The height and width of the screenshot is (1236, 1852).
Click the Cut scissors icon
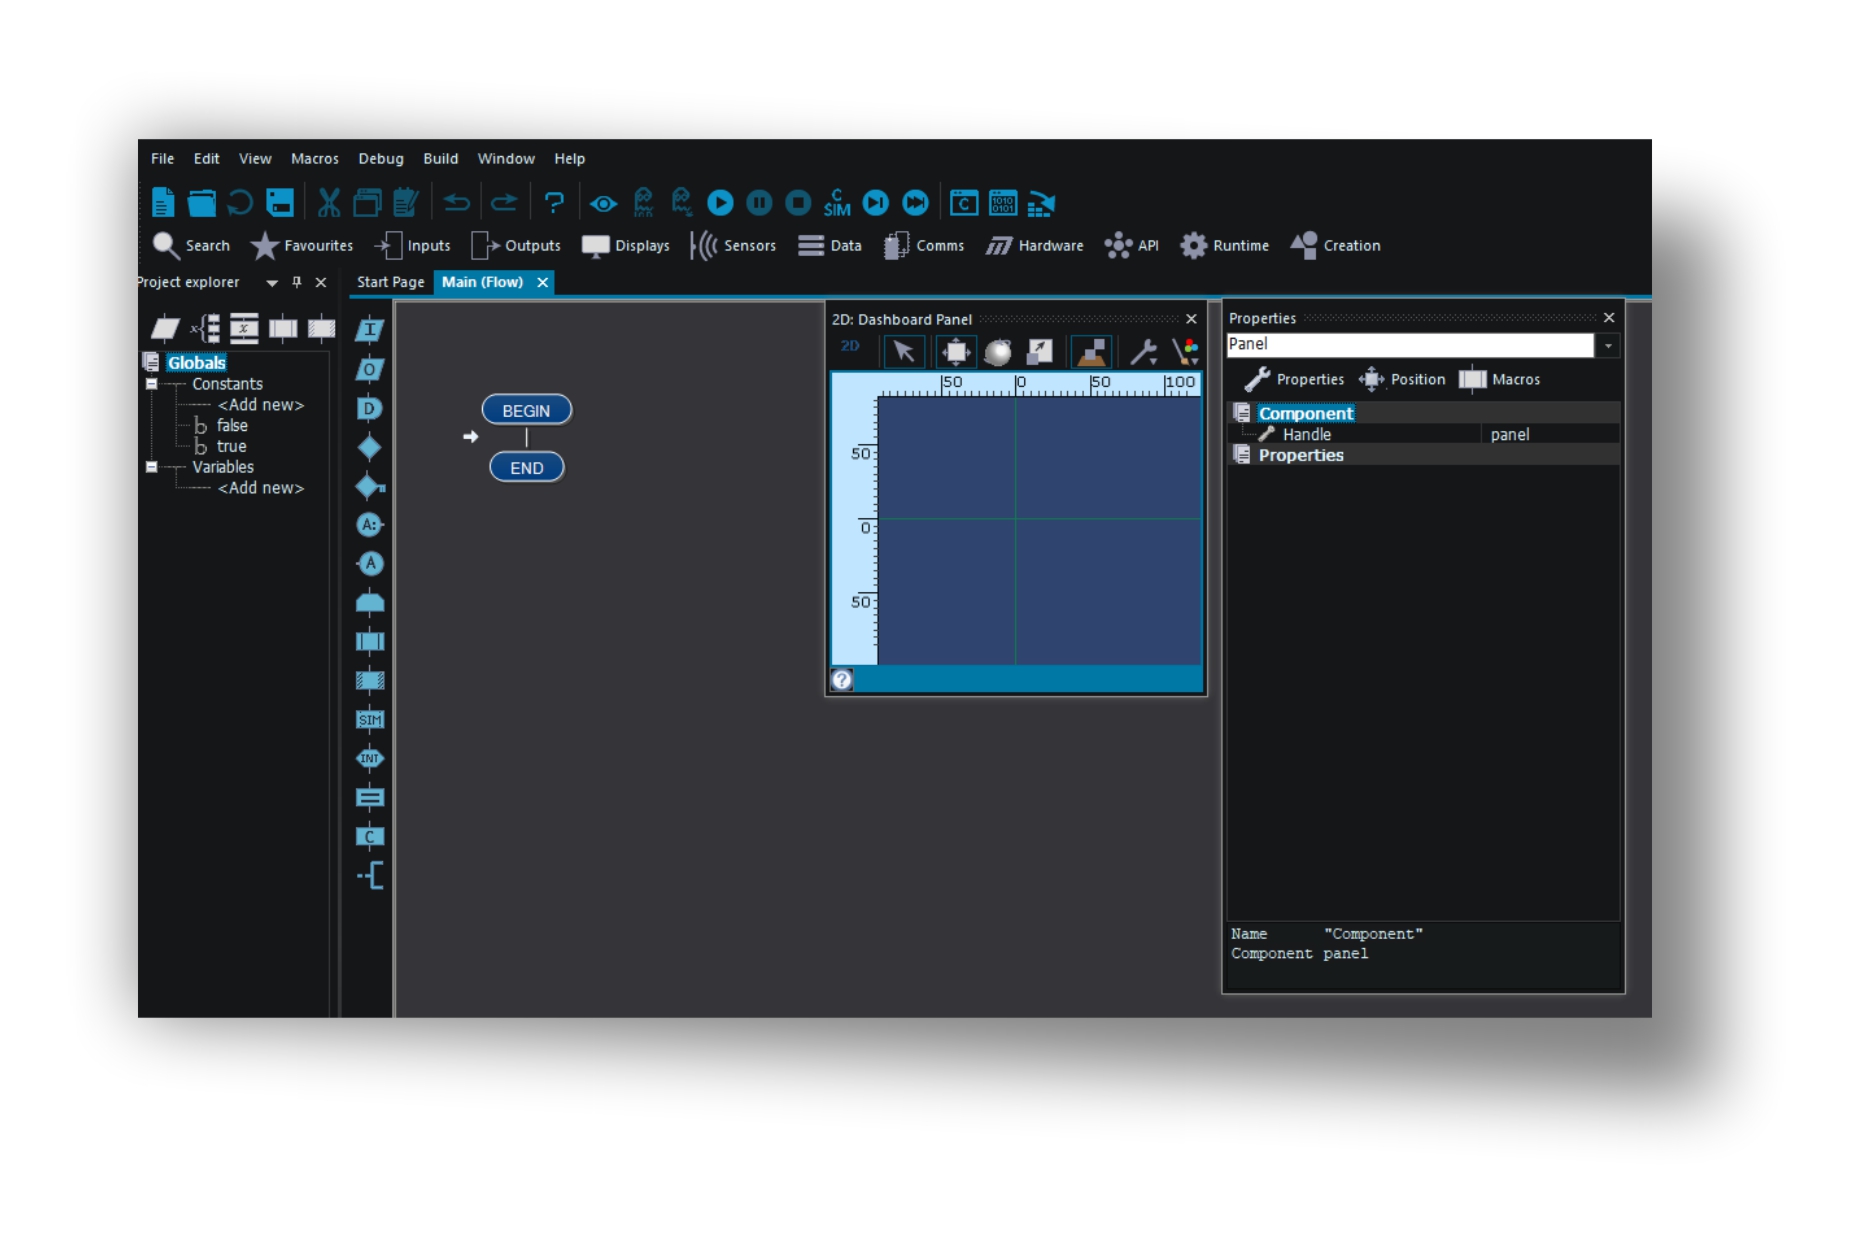click(329, 203)
